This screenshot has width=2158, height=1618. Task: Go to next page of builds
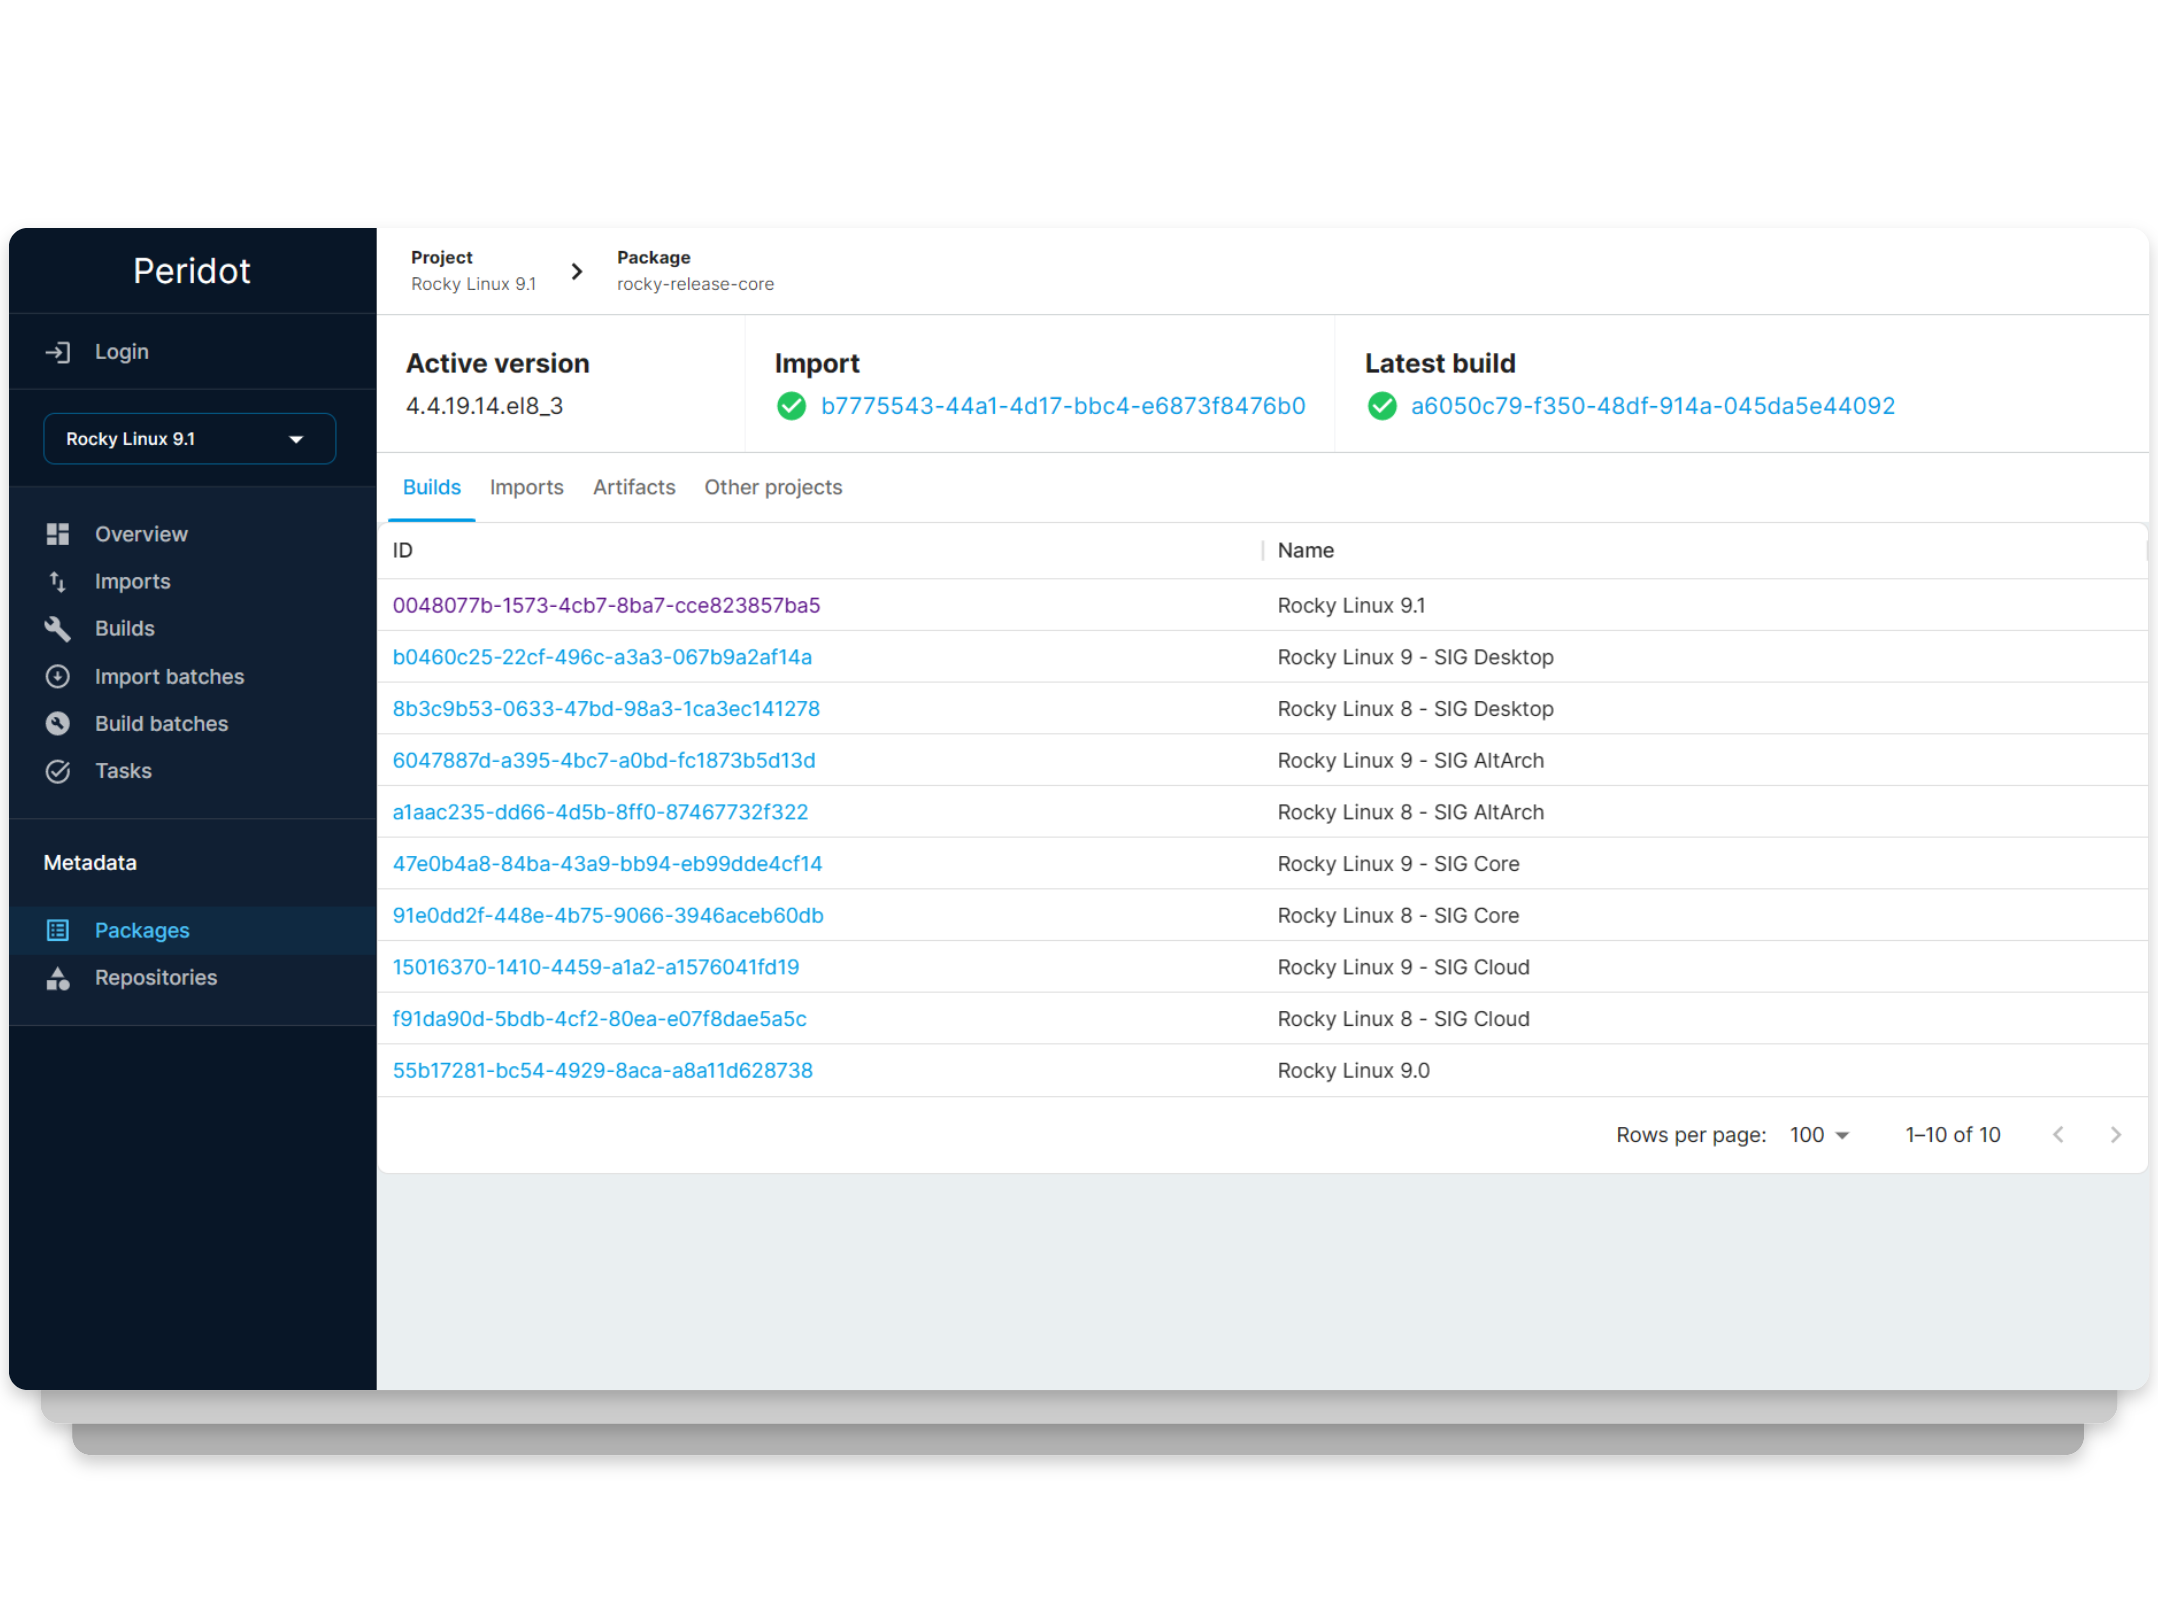point(2115,1135)
